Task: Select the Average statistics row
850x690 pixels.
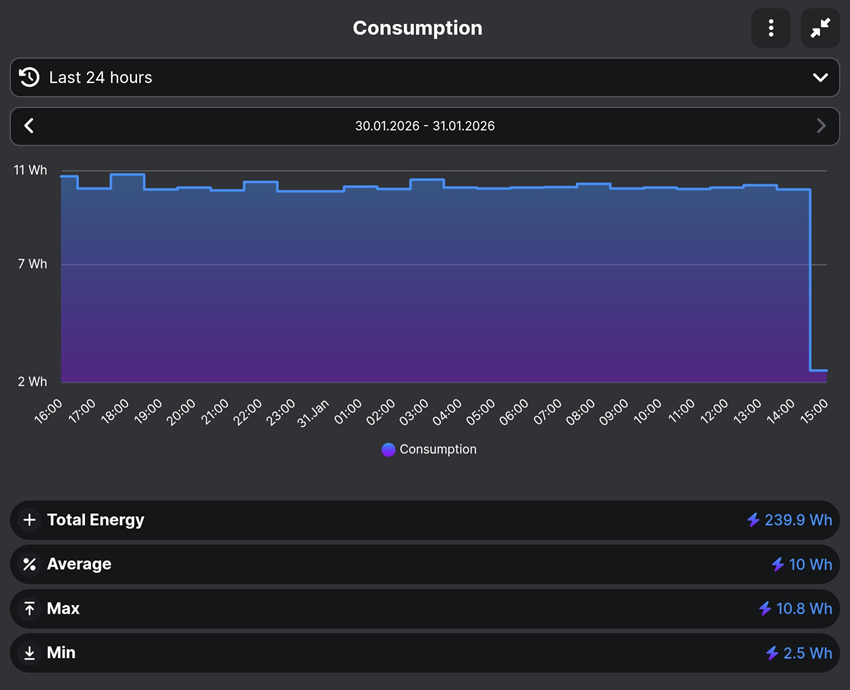Action: (x=425, y=564)
